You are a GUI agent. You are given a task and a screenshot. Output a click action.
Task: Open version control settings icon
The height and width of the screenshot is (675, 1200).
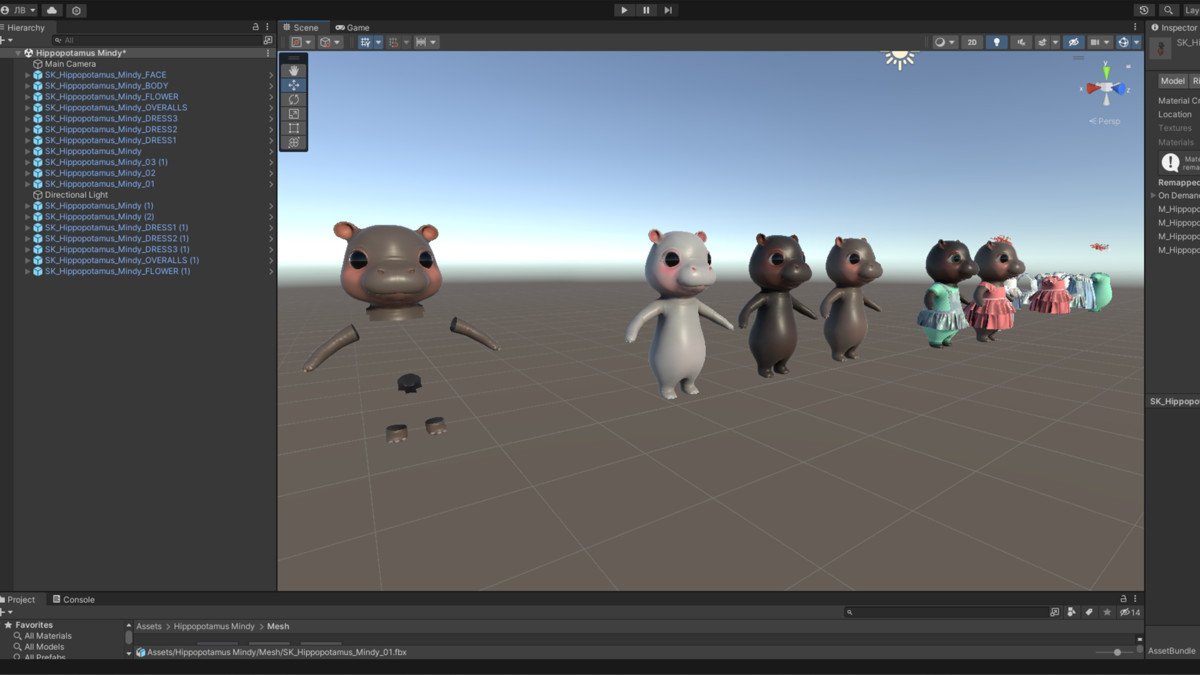tap(76, 10)
